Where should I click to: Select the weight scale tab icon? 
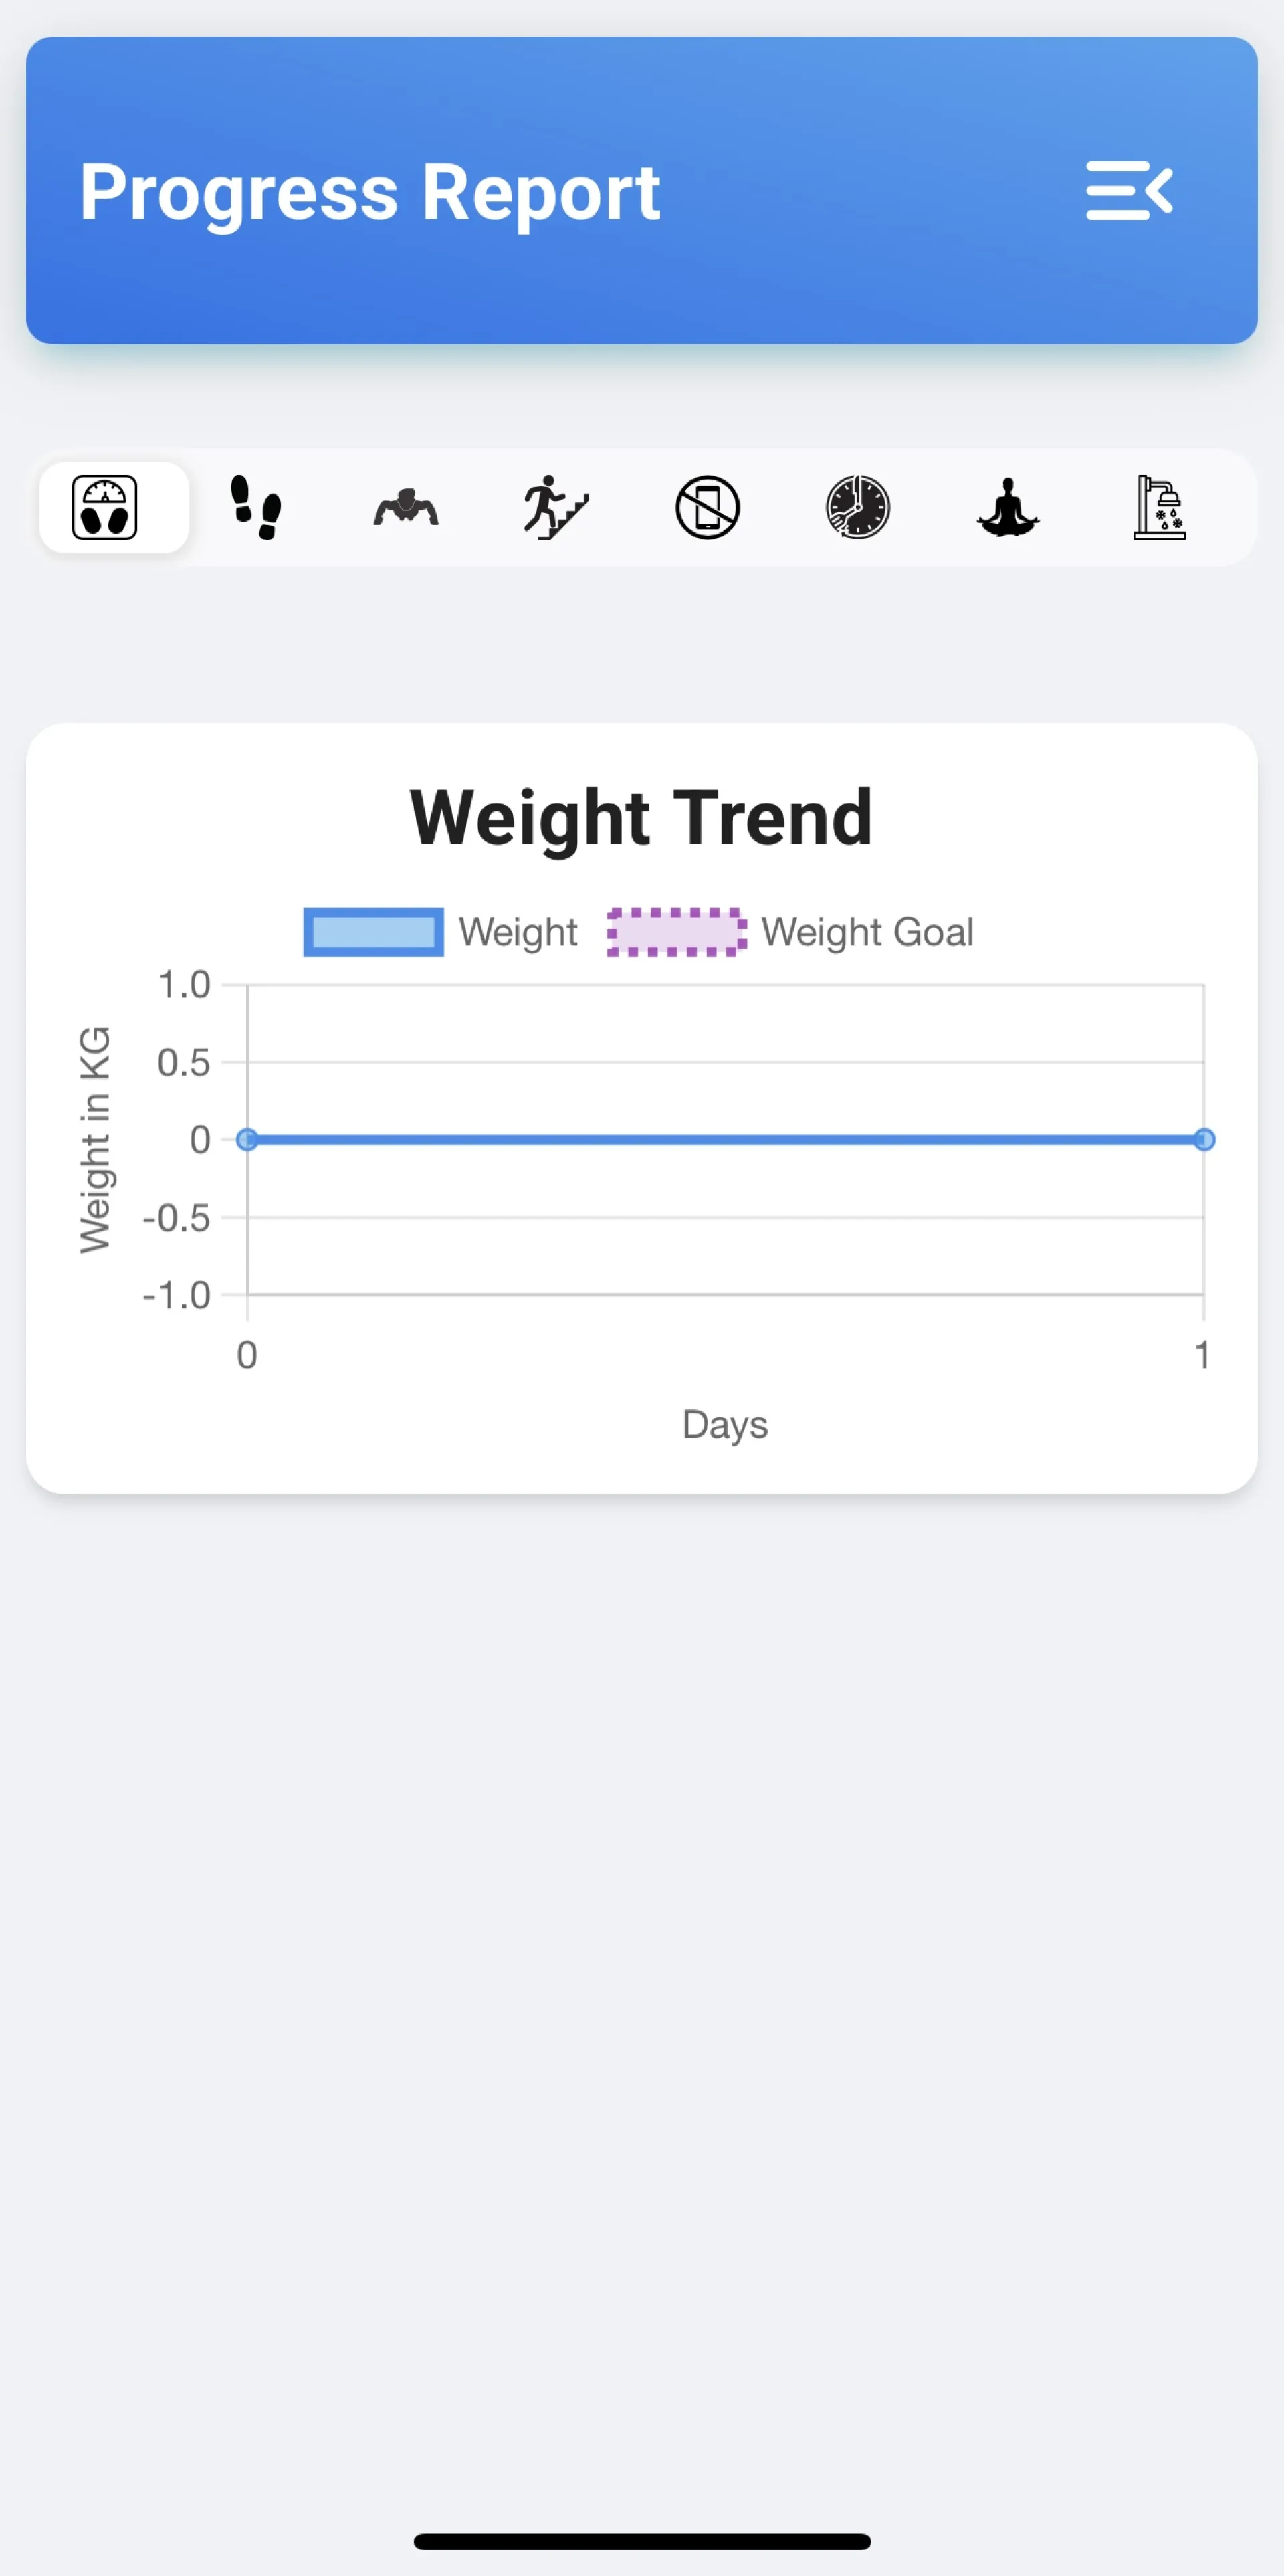pos(104,507)
